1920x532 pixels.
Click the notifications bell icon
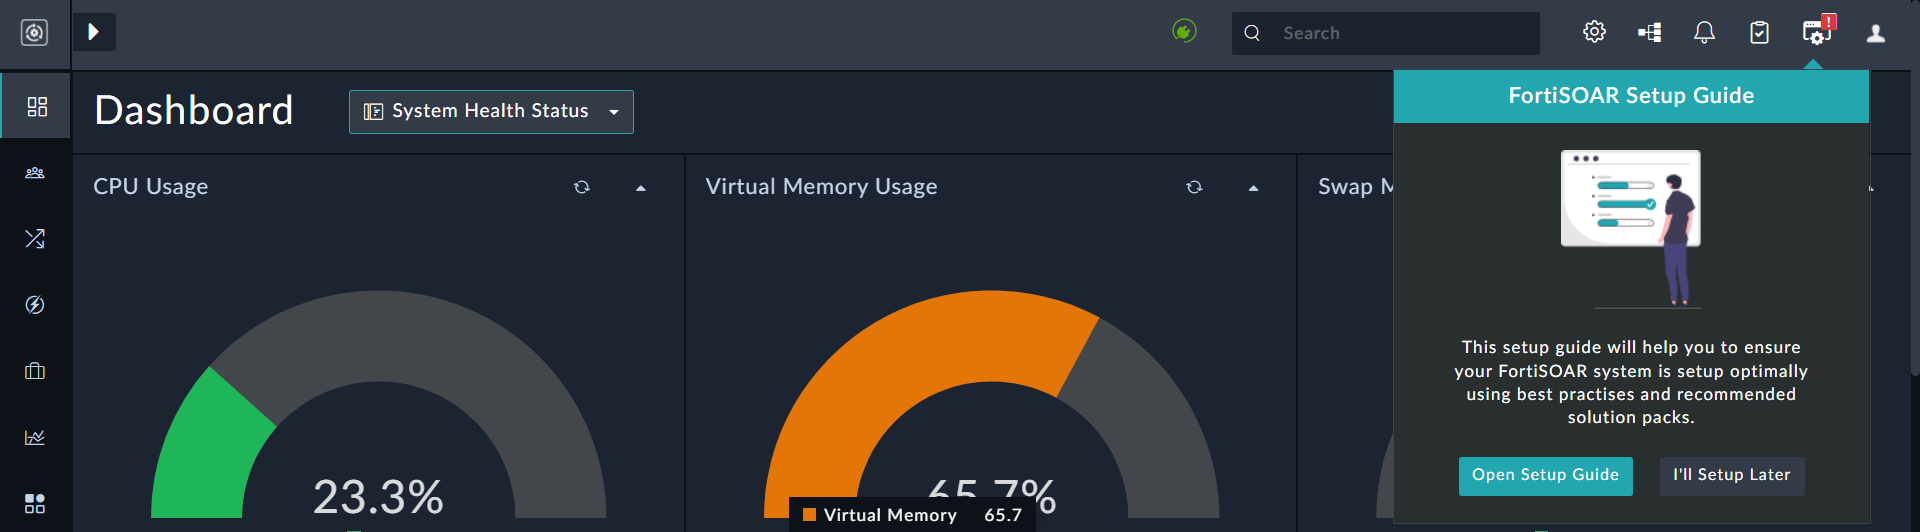1704,33
